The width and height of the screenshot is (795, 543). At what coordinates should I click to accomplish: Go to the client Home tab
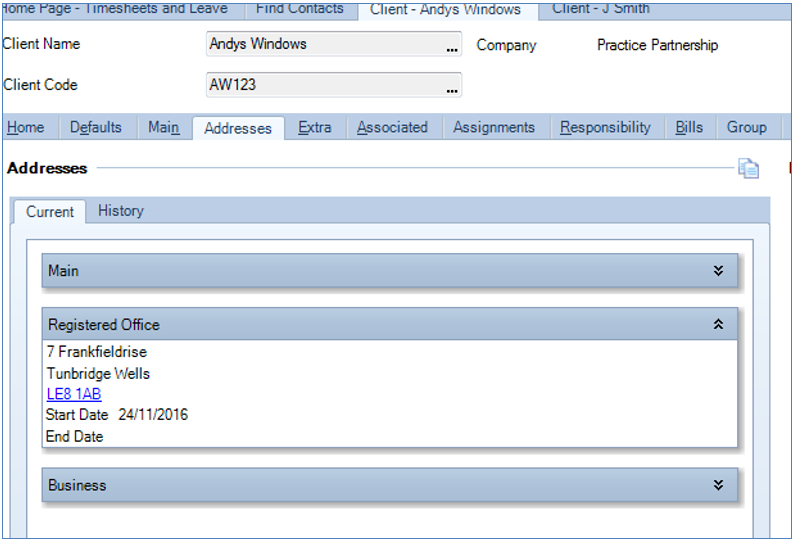point(26,127)
